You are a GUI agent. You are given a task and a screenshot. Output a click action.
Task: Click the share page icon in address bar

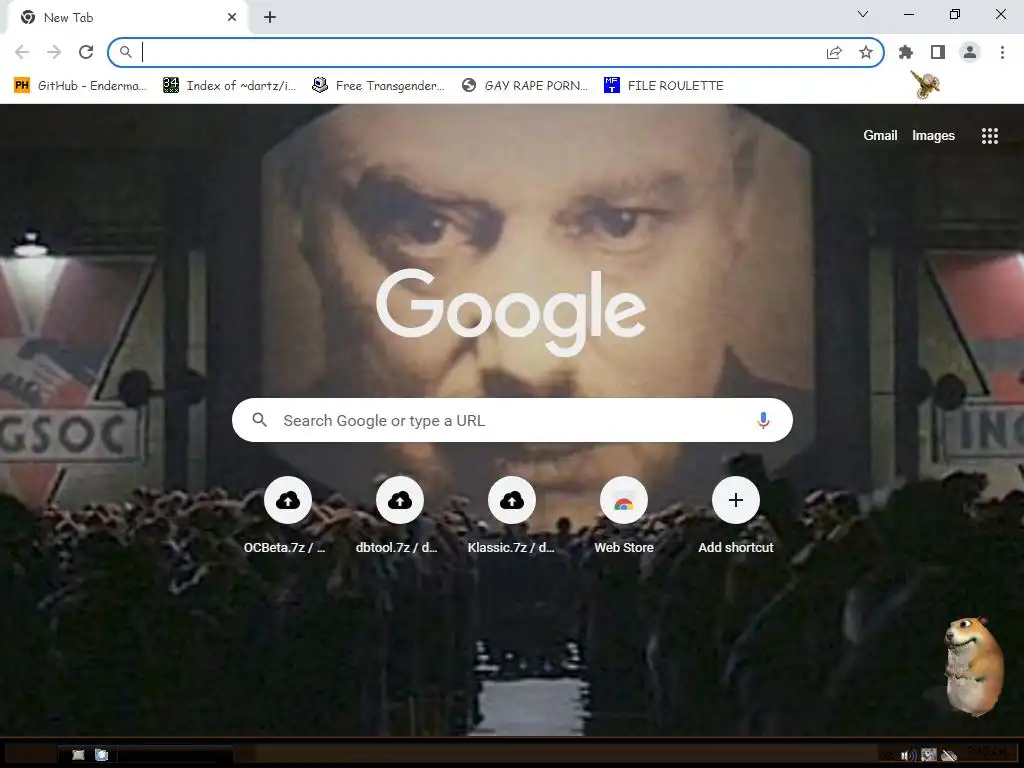[x=834, y=52]
